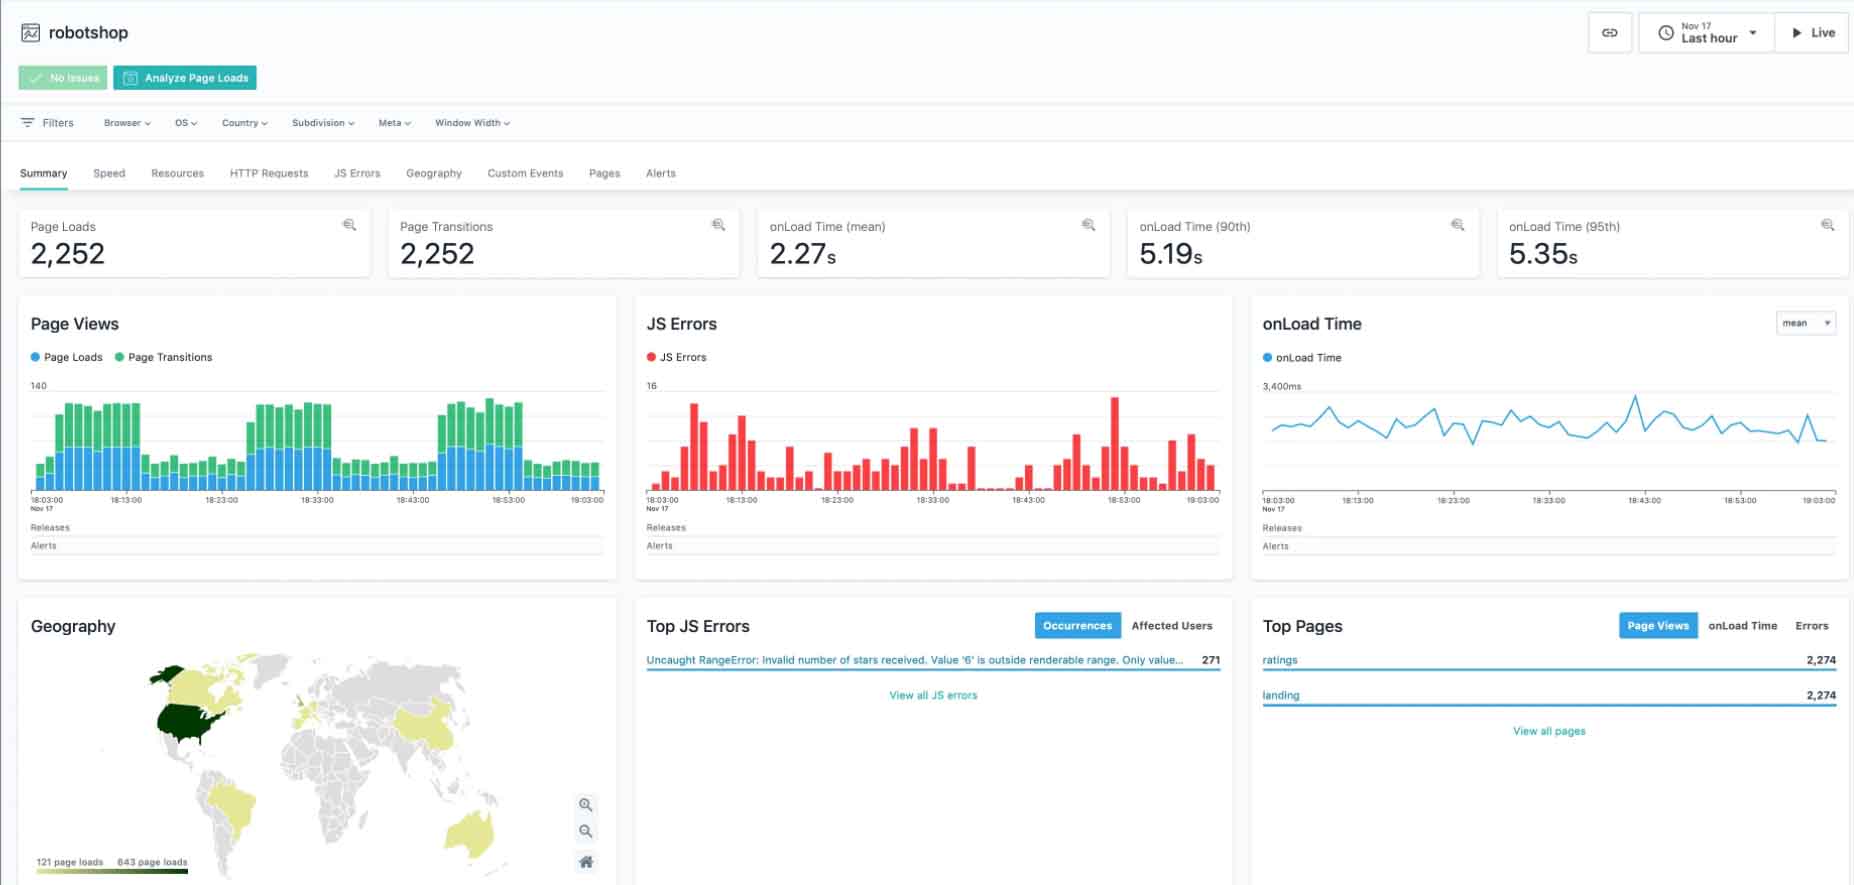Click the Page Loads value 2,252
1854x885 pixels.
tap(68, 254)
